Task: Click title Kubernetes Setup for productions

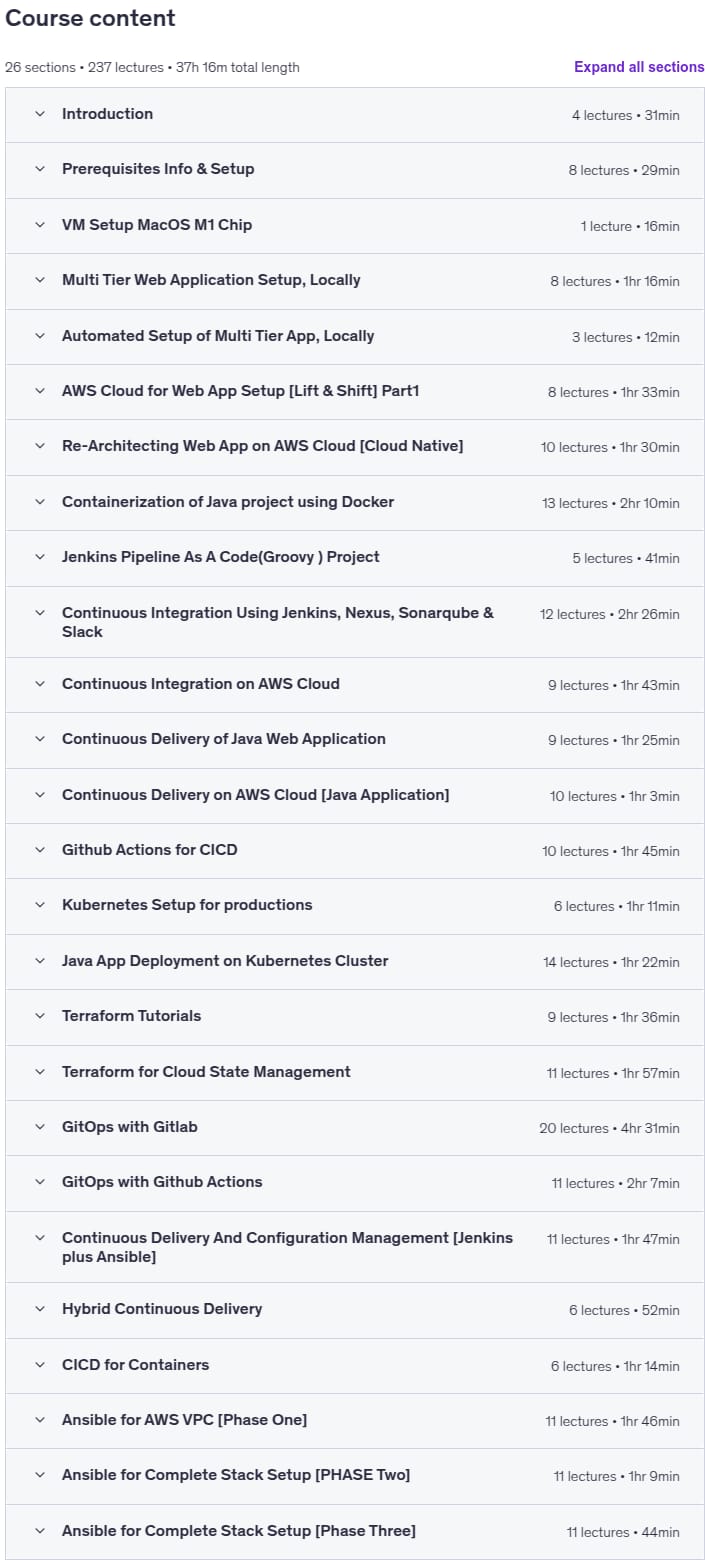Action: tap(187, 905)
